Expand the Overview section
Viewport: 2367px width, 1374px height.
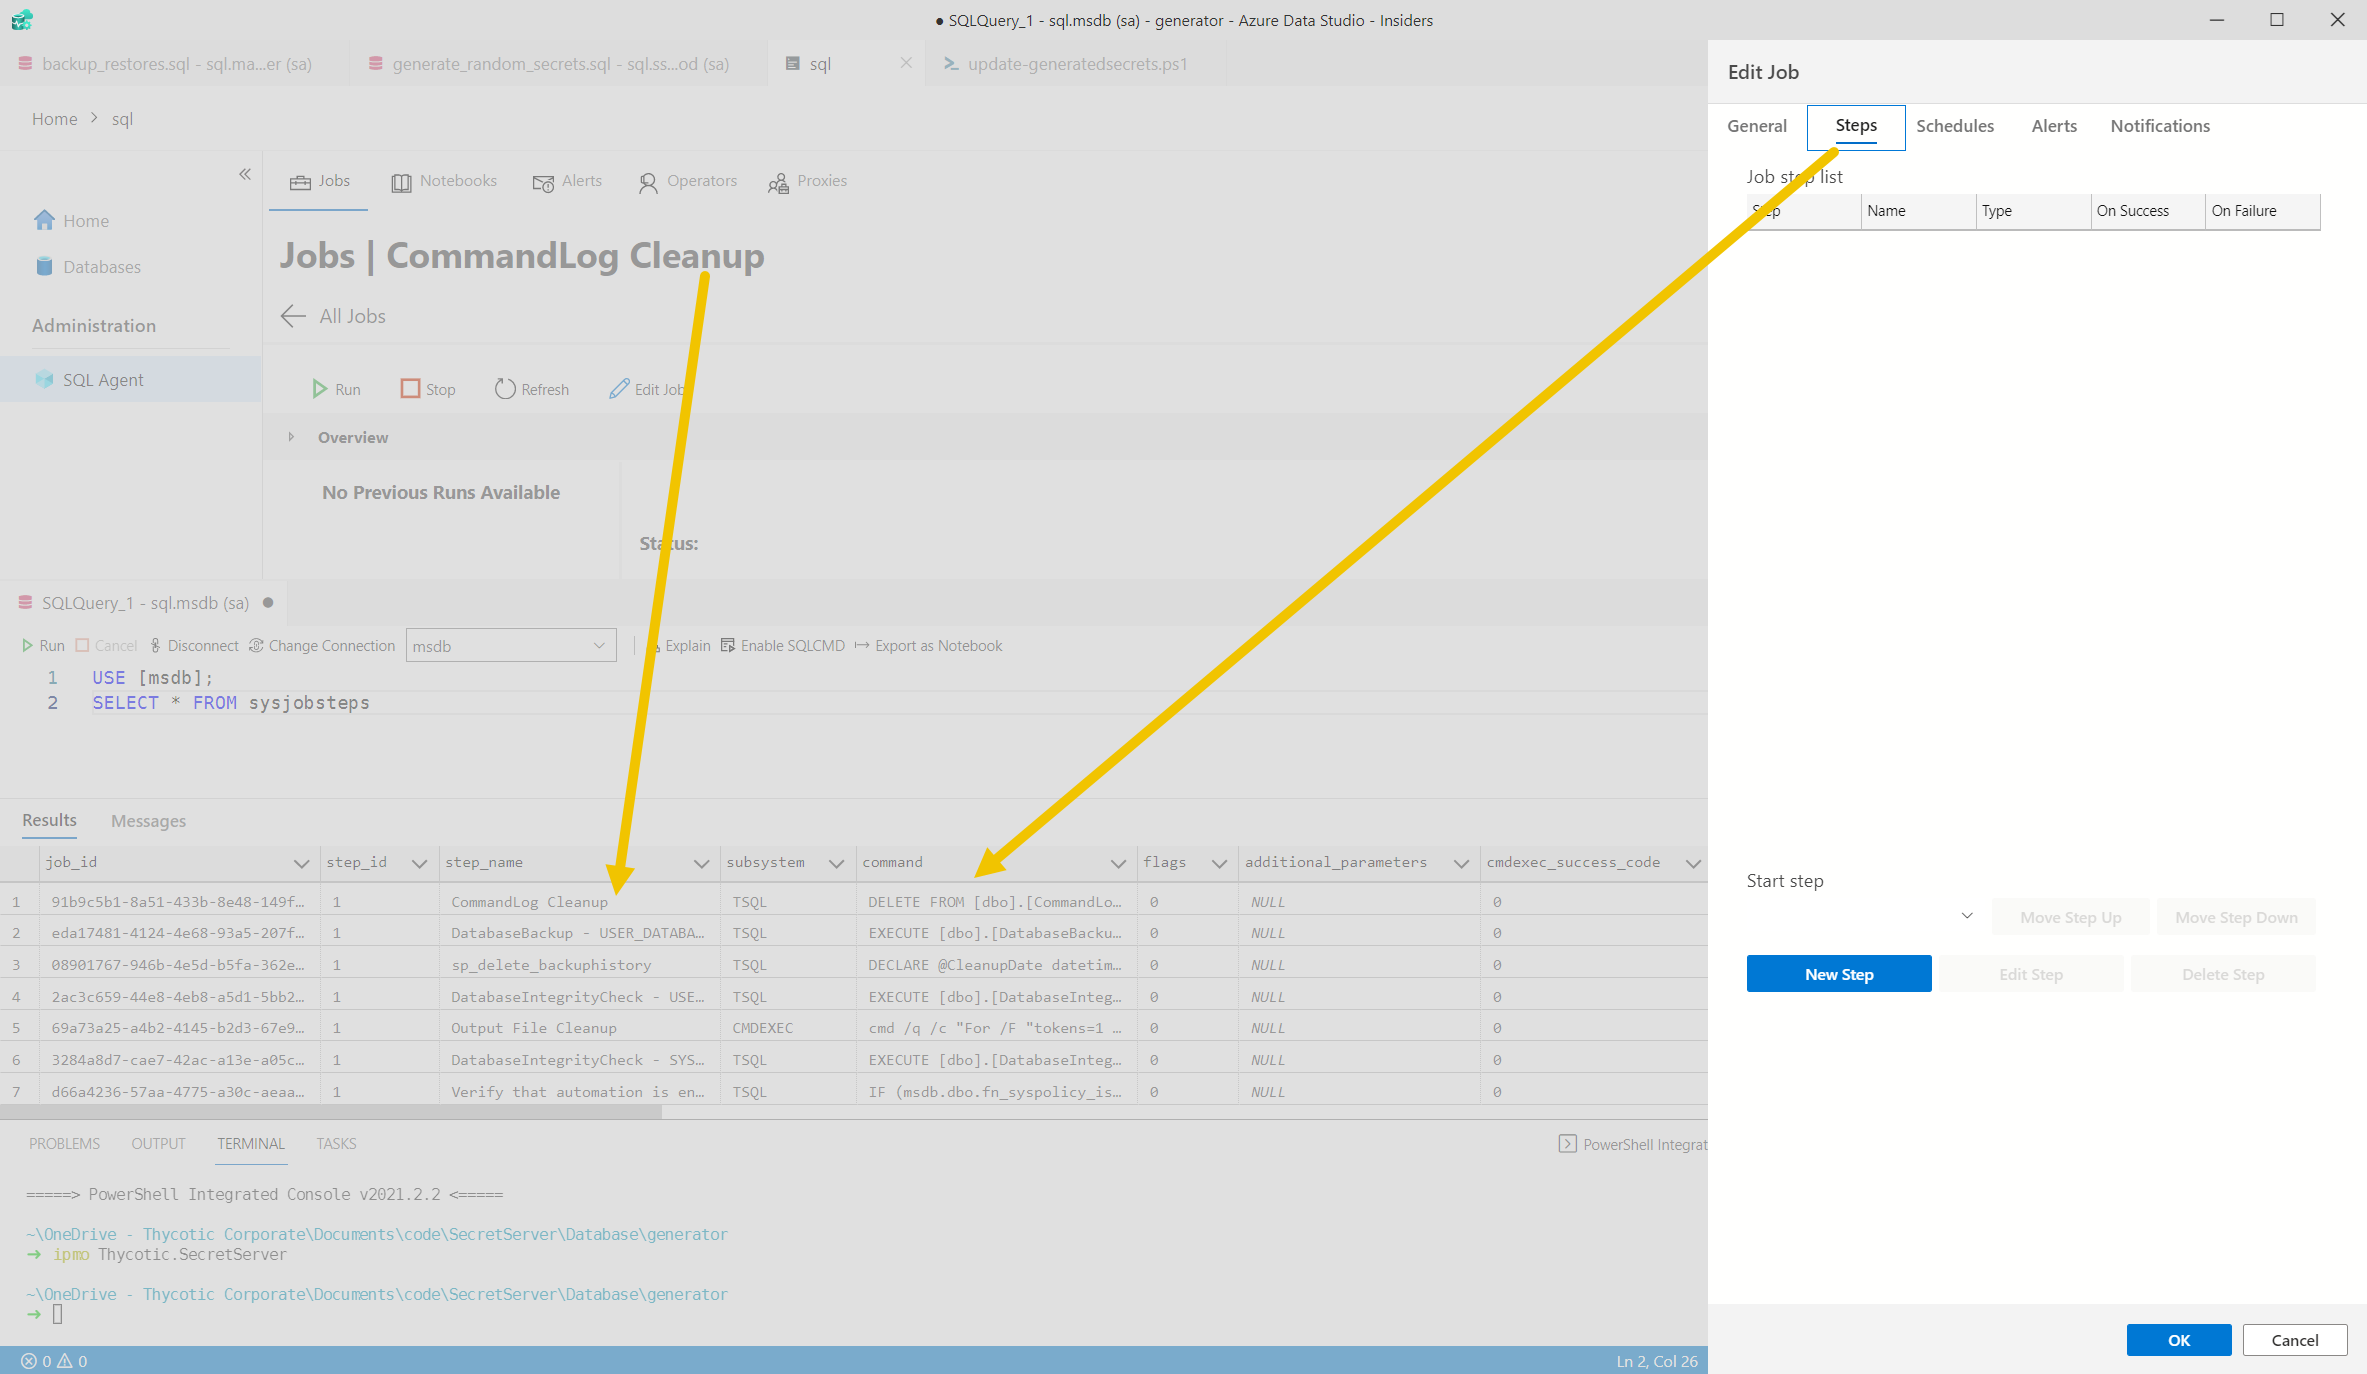pyautogui.click(x=291, y=437)
